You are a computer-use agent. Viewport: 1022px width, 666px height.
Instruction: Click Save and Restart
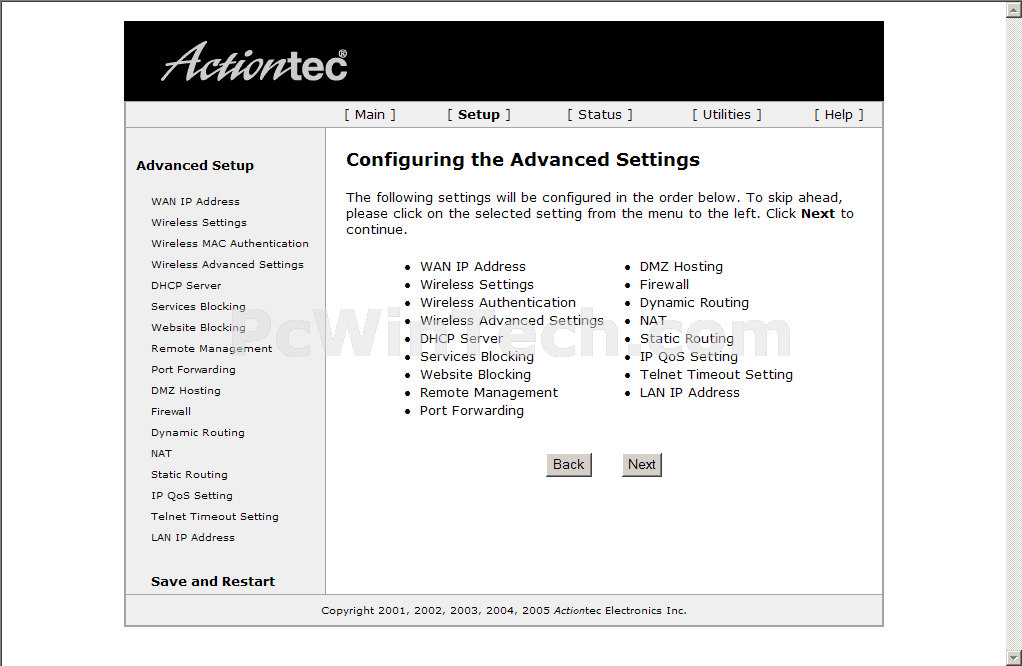point(213,581)
